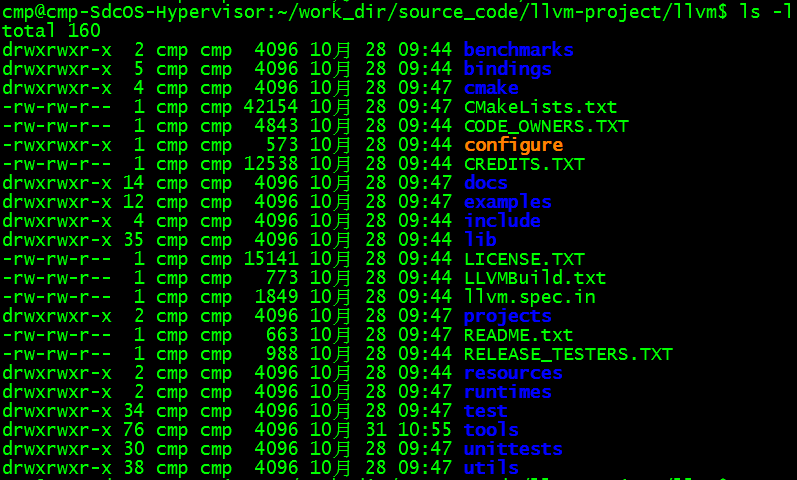
Task: Click the tools directory name
Action: [491, 430]
